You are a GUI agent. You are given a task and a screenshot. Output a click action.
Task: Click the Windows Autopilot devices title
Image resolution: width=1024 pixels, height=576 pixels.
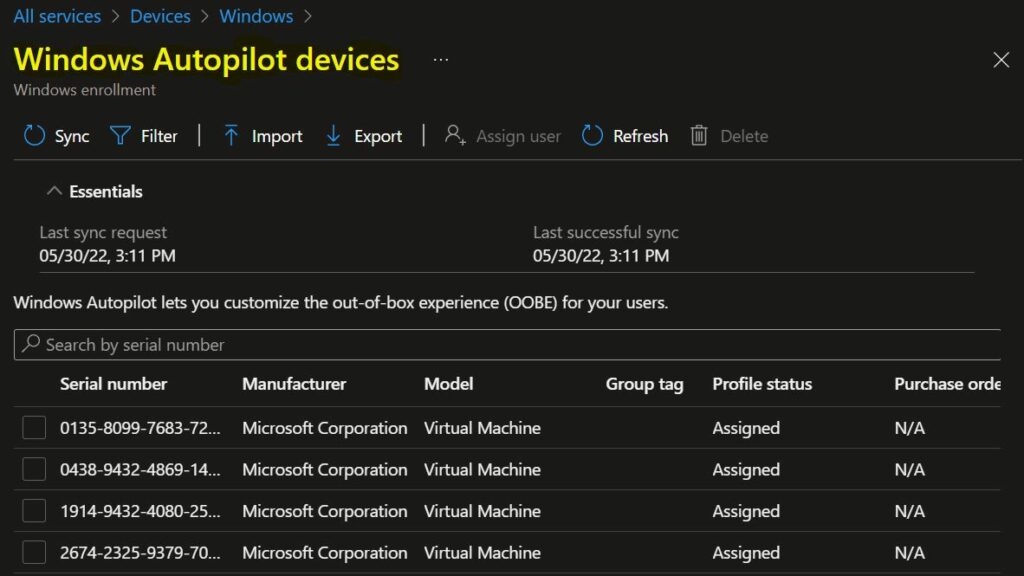click(206, 59)
